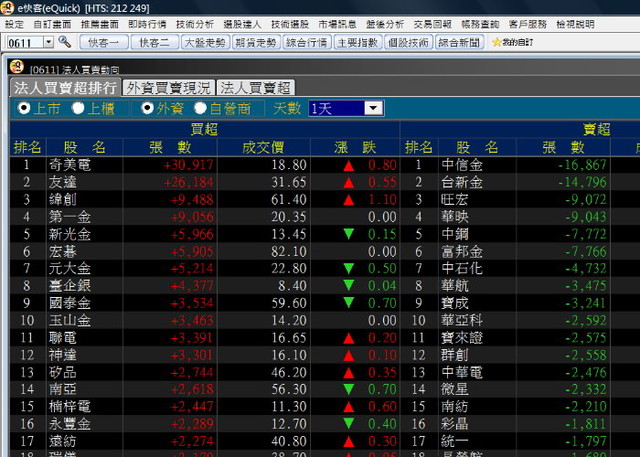The height and width of the screenshot is (457, 640).
Task: Select the 台新金 stock name
Action: (x=462, y=182)
